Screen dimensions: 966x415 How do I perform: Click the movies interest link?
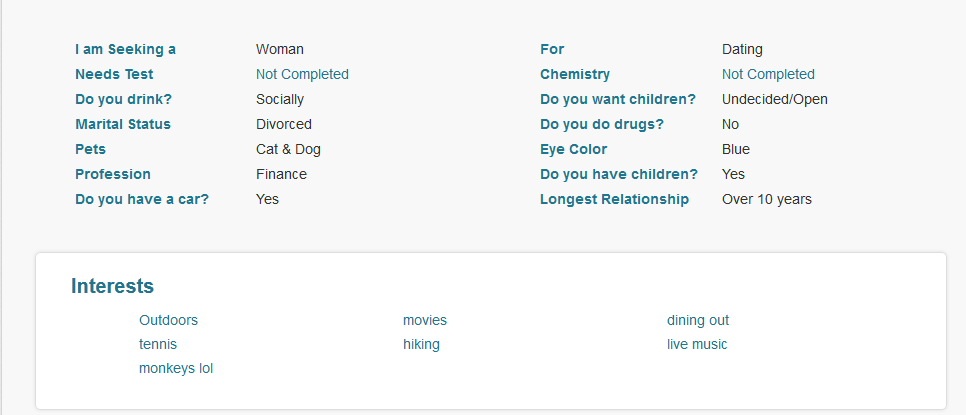tap(425, 320)
